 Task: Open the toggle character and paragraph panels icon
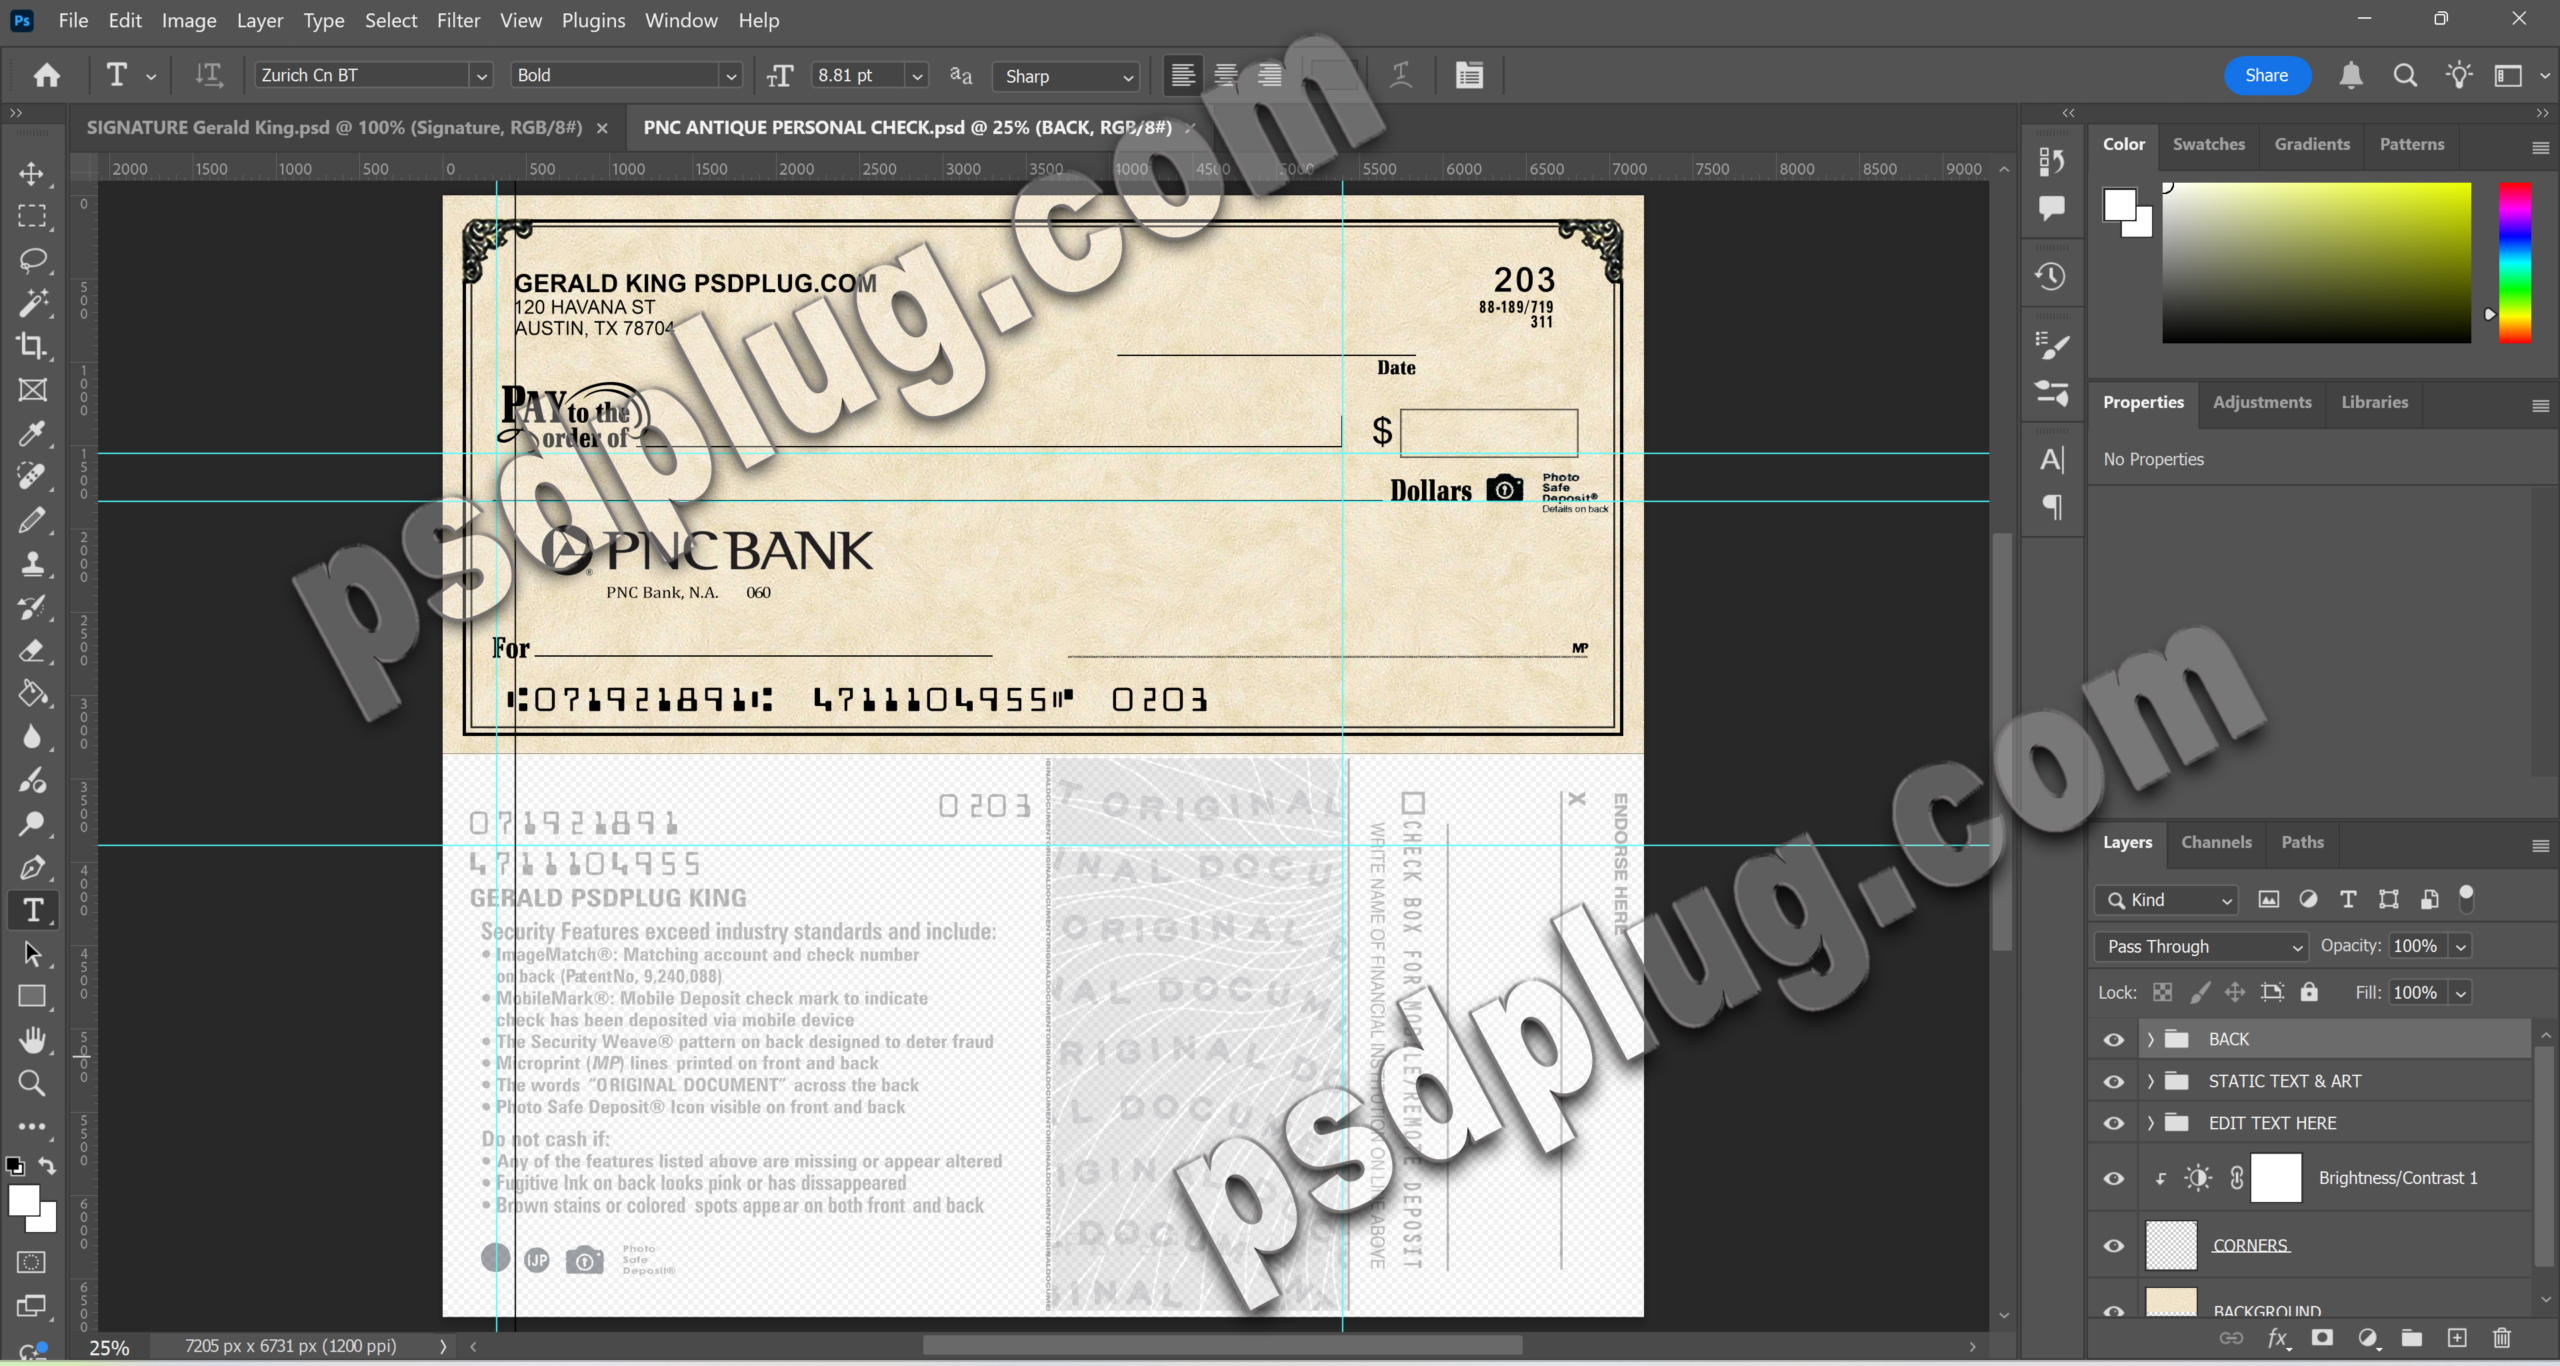[1469, 75]
